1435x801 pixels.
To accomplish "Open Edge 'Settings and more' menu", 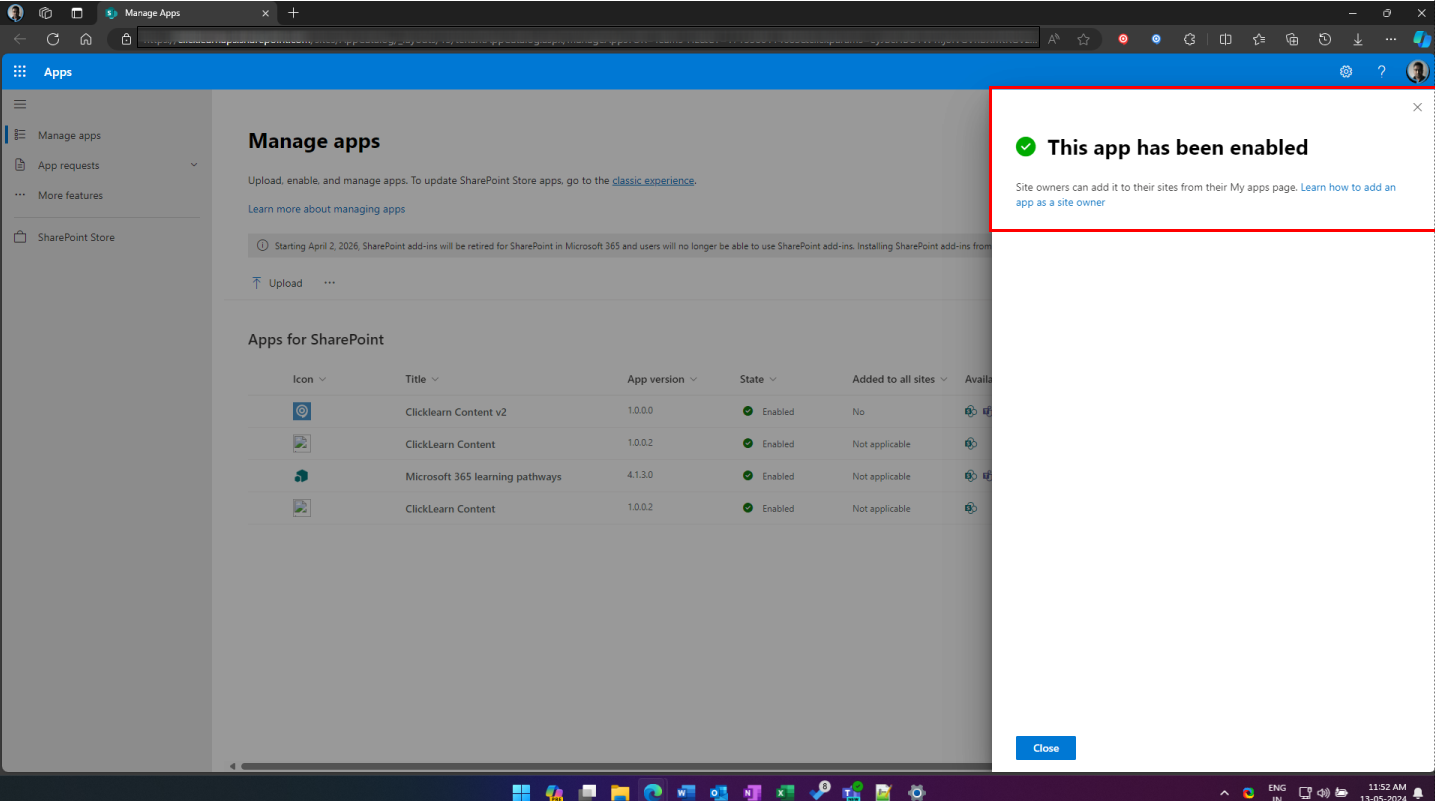I will [x=1391, y=39].
